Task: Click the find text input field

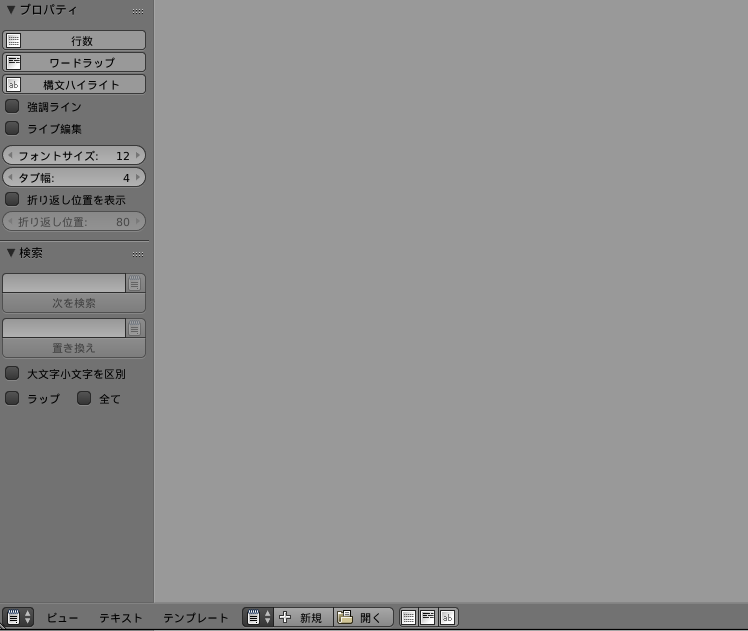Action: coord(64,283)
